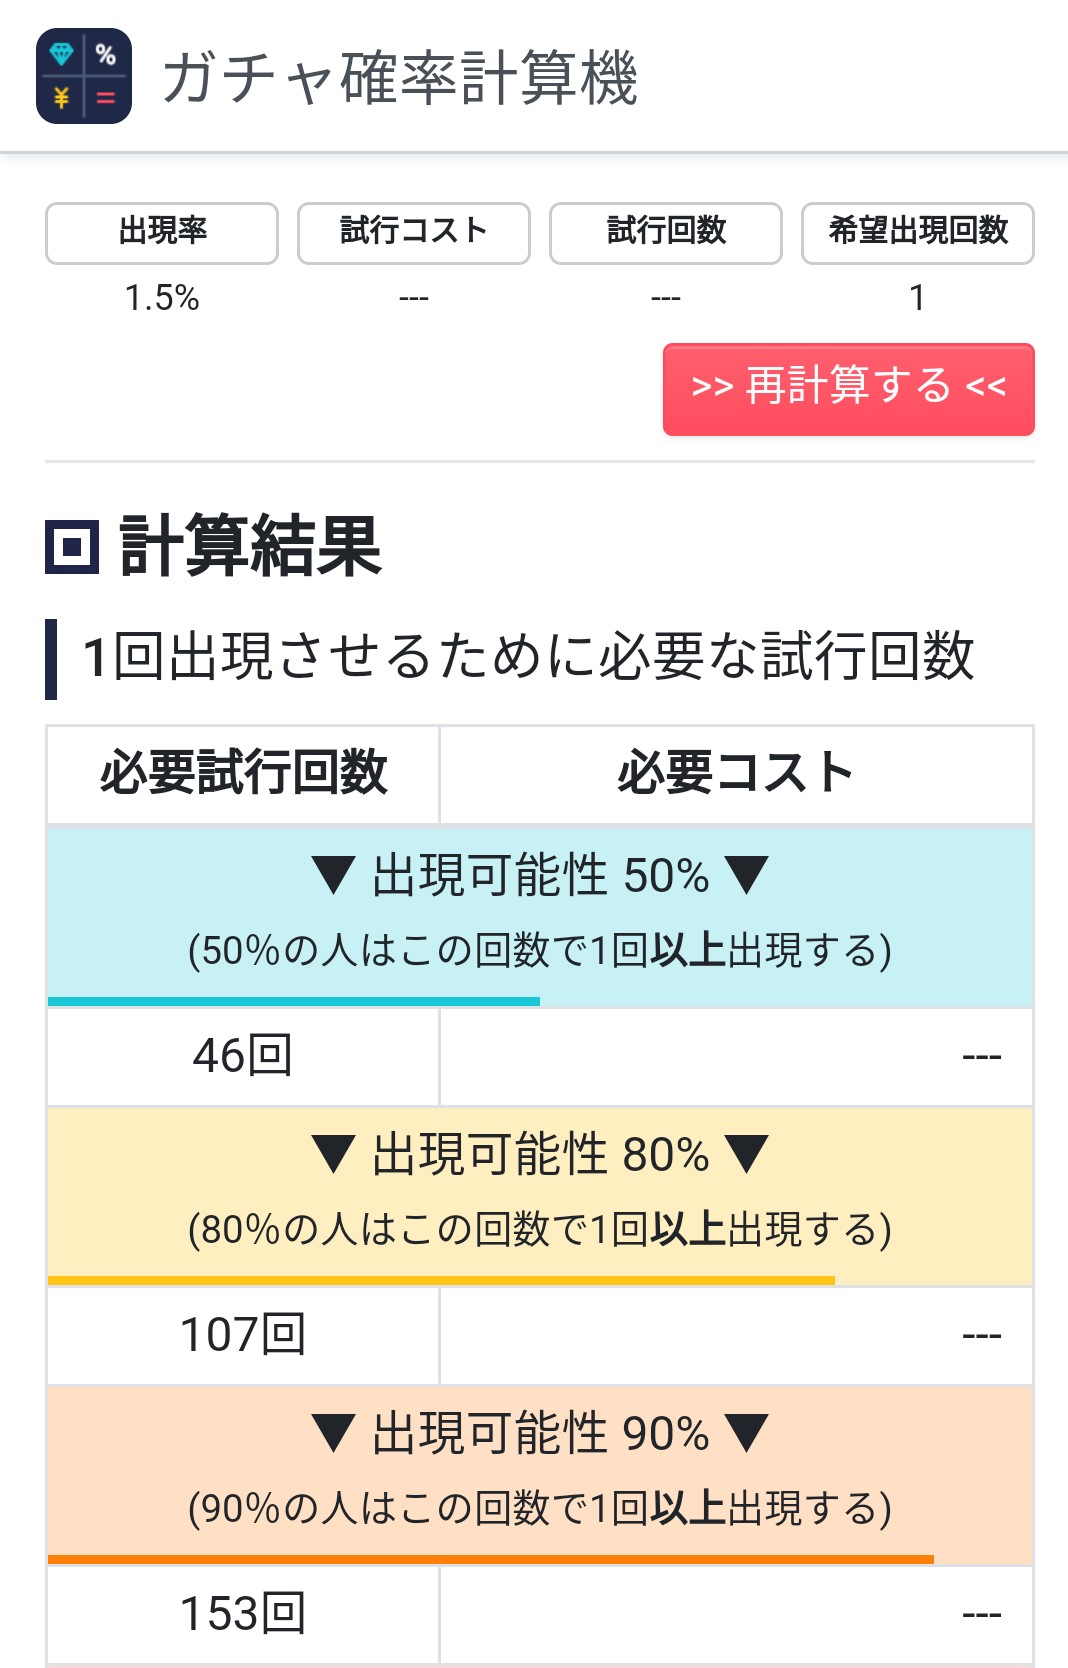Screen dimensions: 1068x1668
Task: Click the 153回 result cell
Action: 243,1614
